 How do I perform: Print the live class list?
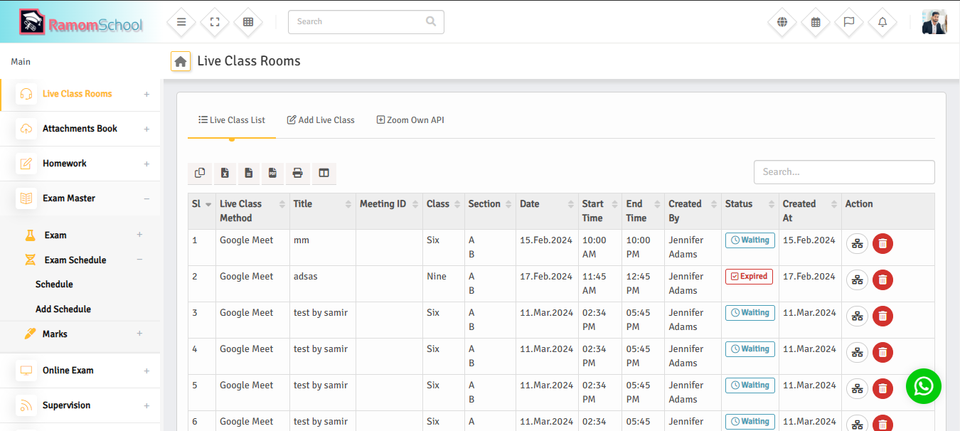pyautogui.click(x=297, y=173)
